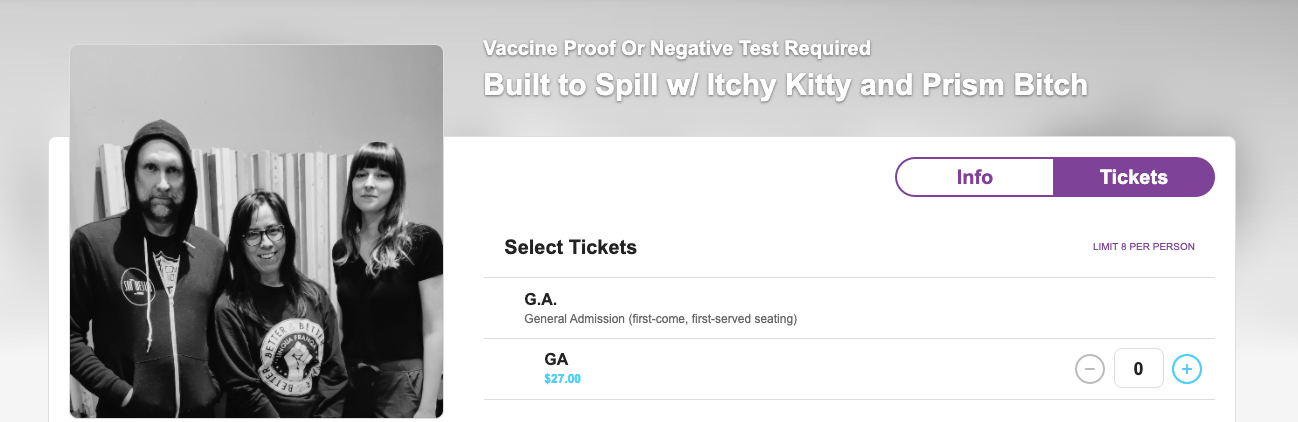Decrease GA ticket quantity with minus button
This screenshot has width=1298, height=422.
pyautogui.click(x=1089, y=369)
